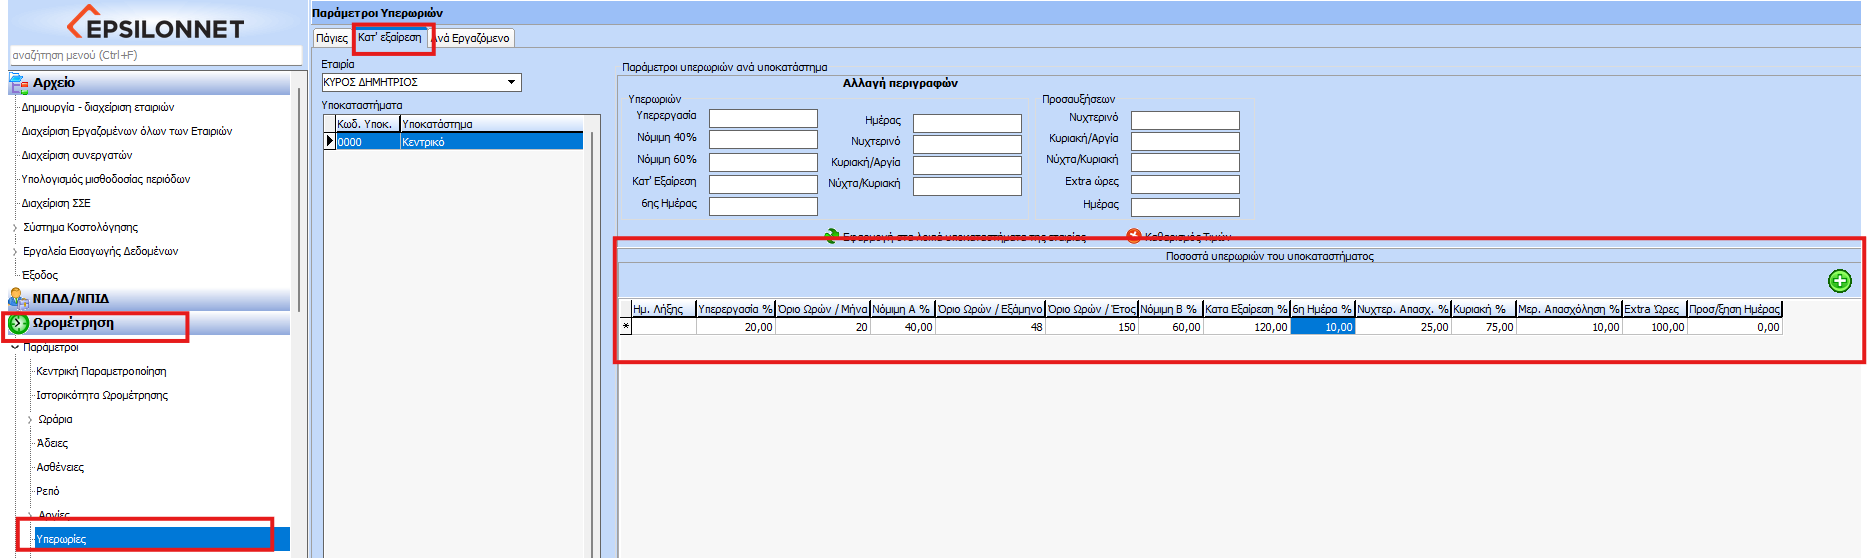Click the red Καθαρισμός Τιμών icon
The height and width of the screenshot is (558, 1867).
pyautogui.click(x=1133, y=237)
